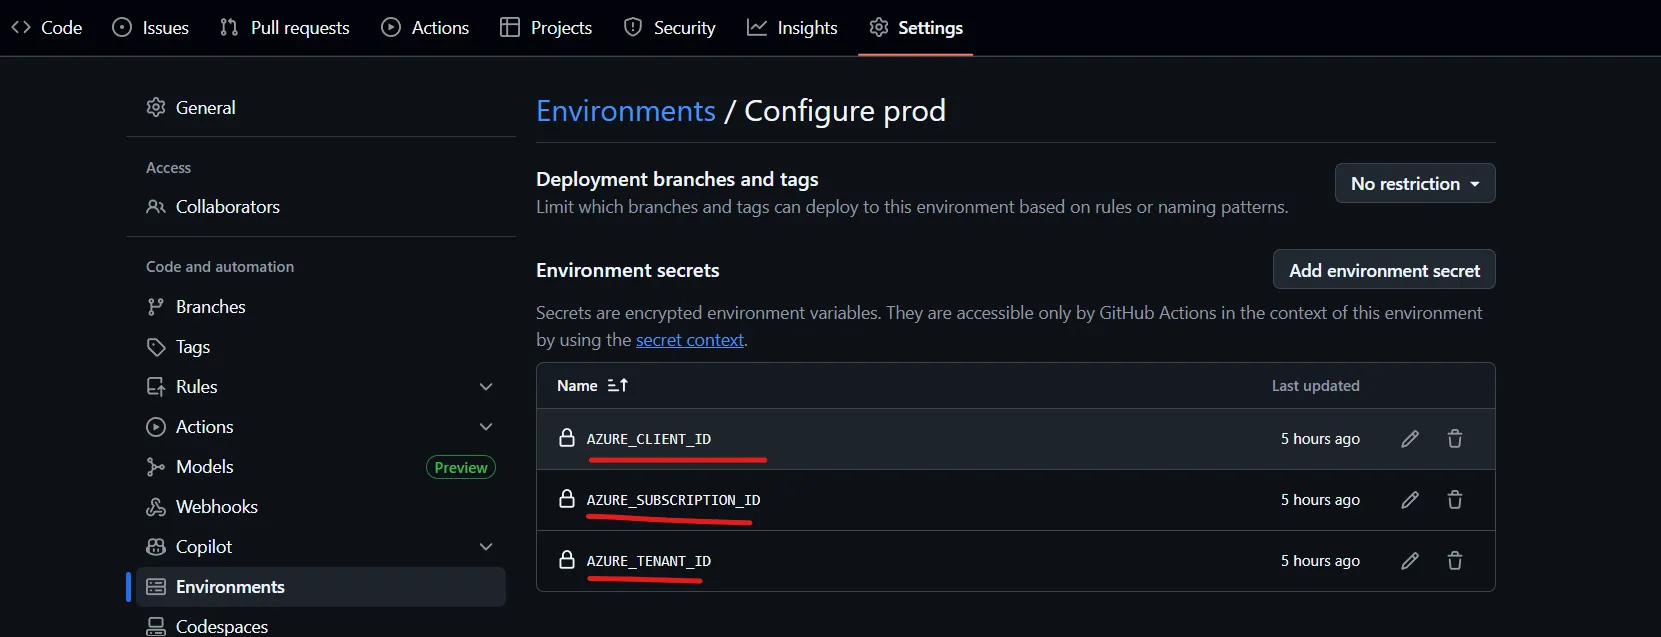Image resolution: width=1661 pixels, height=637 pixels.
Task: Open Tags settings page
Action: coord(321,347)
